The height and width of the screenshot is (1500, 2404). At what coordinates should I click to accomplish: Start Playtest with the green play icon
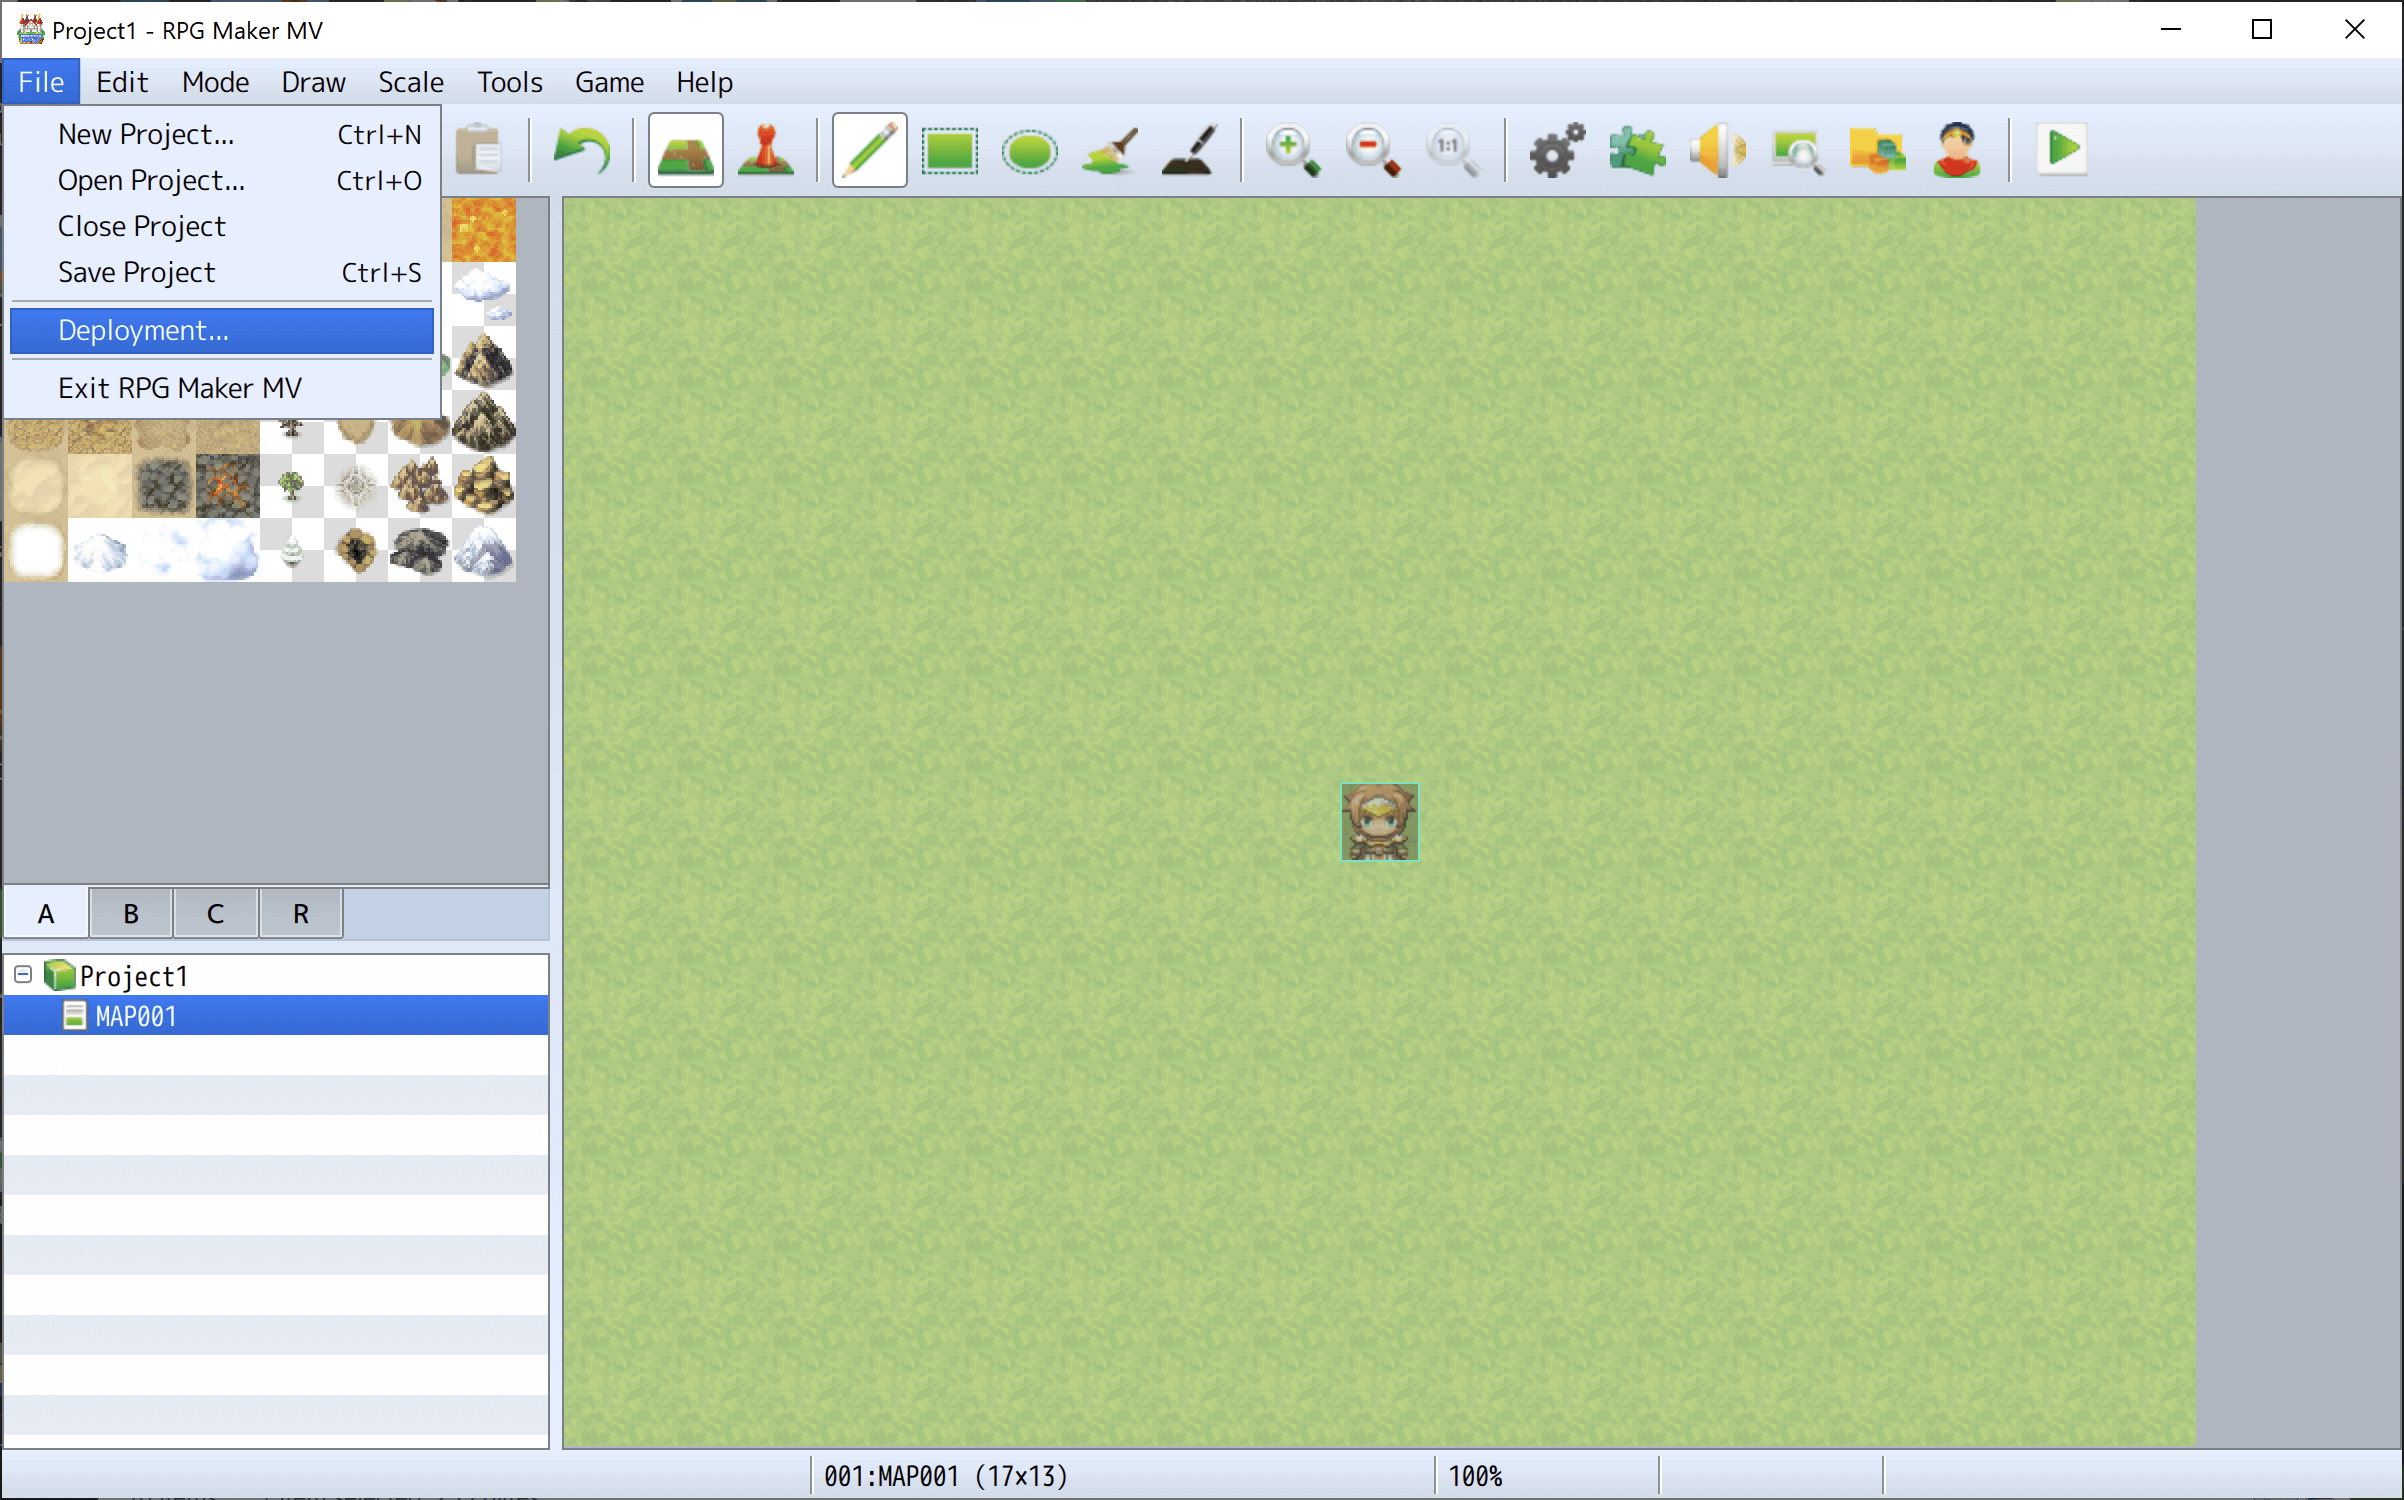(2062, 150)
